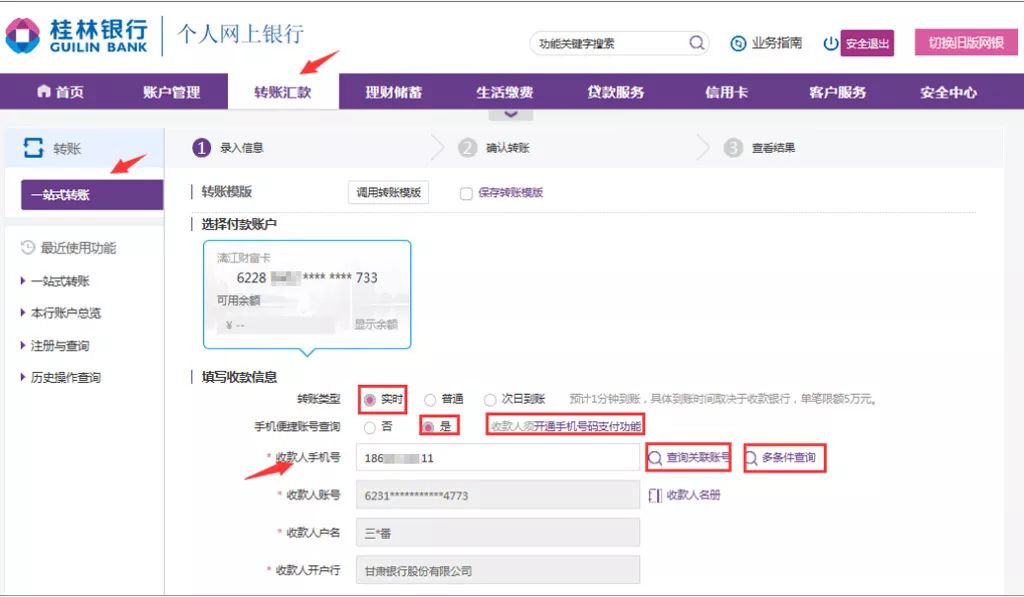Click 切换旧版网银 button
The width and height of the screenshot is (1024, 597).
tap(965, 43)
